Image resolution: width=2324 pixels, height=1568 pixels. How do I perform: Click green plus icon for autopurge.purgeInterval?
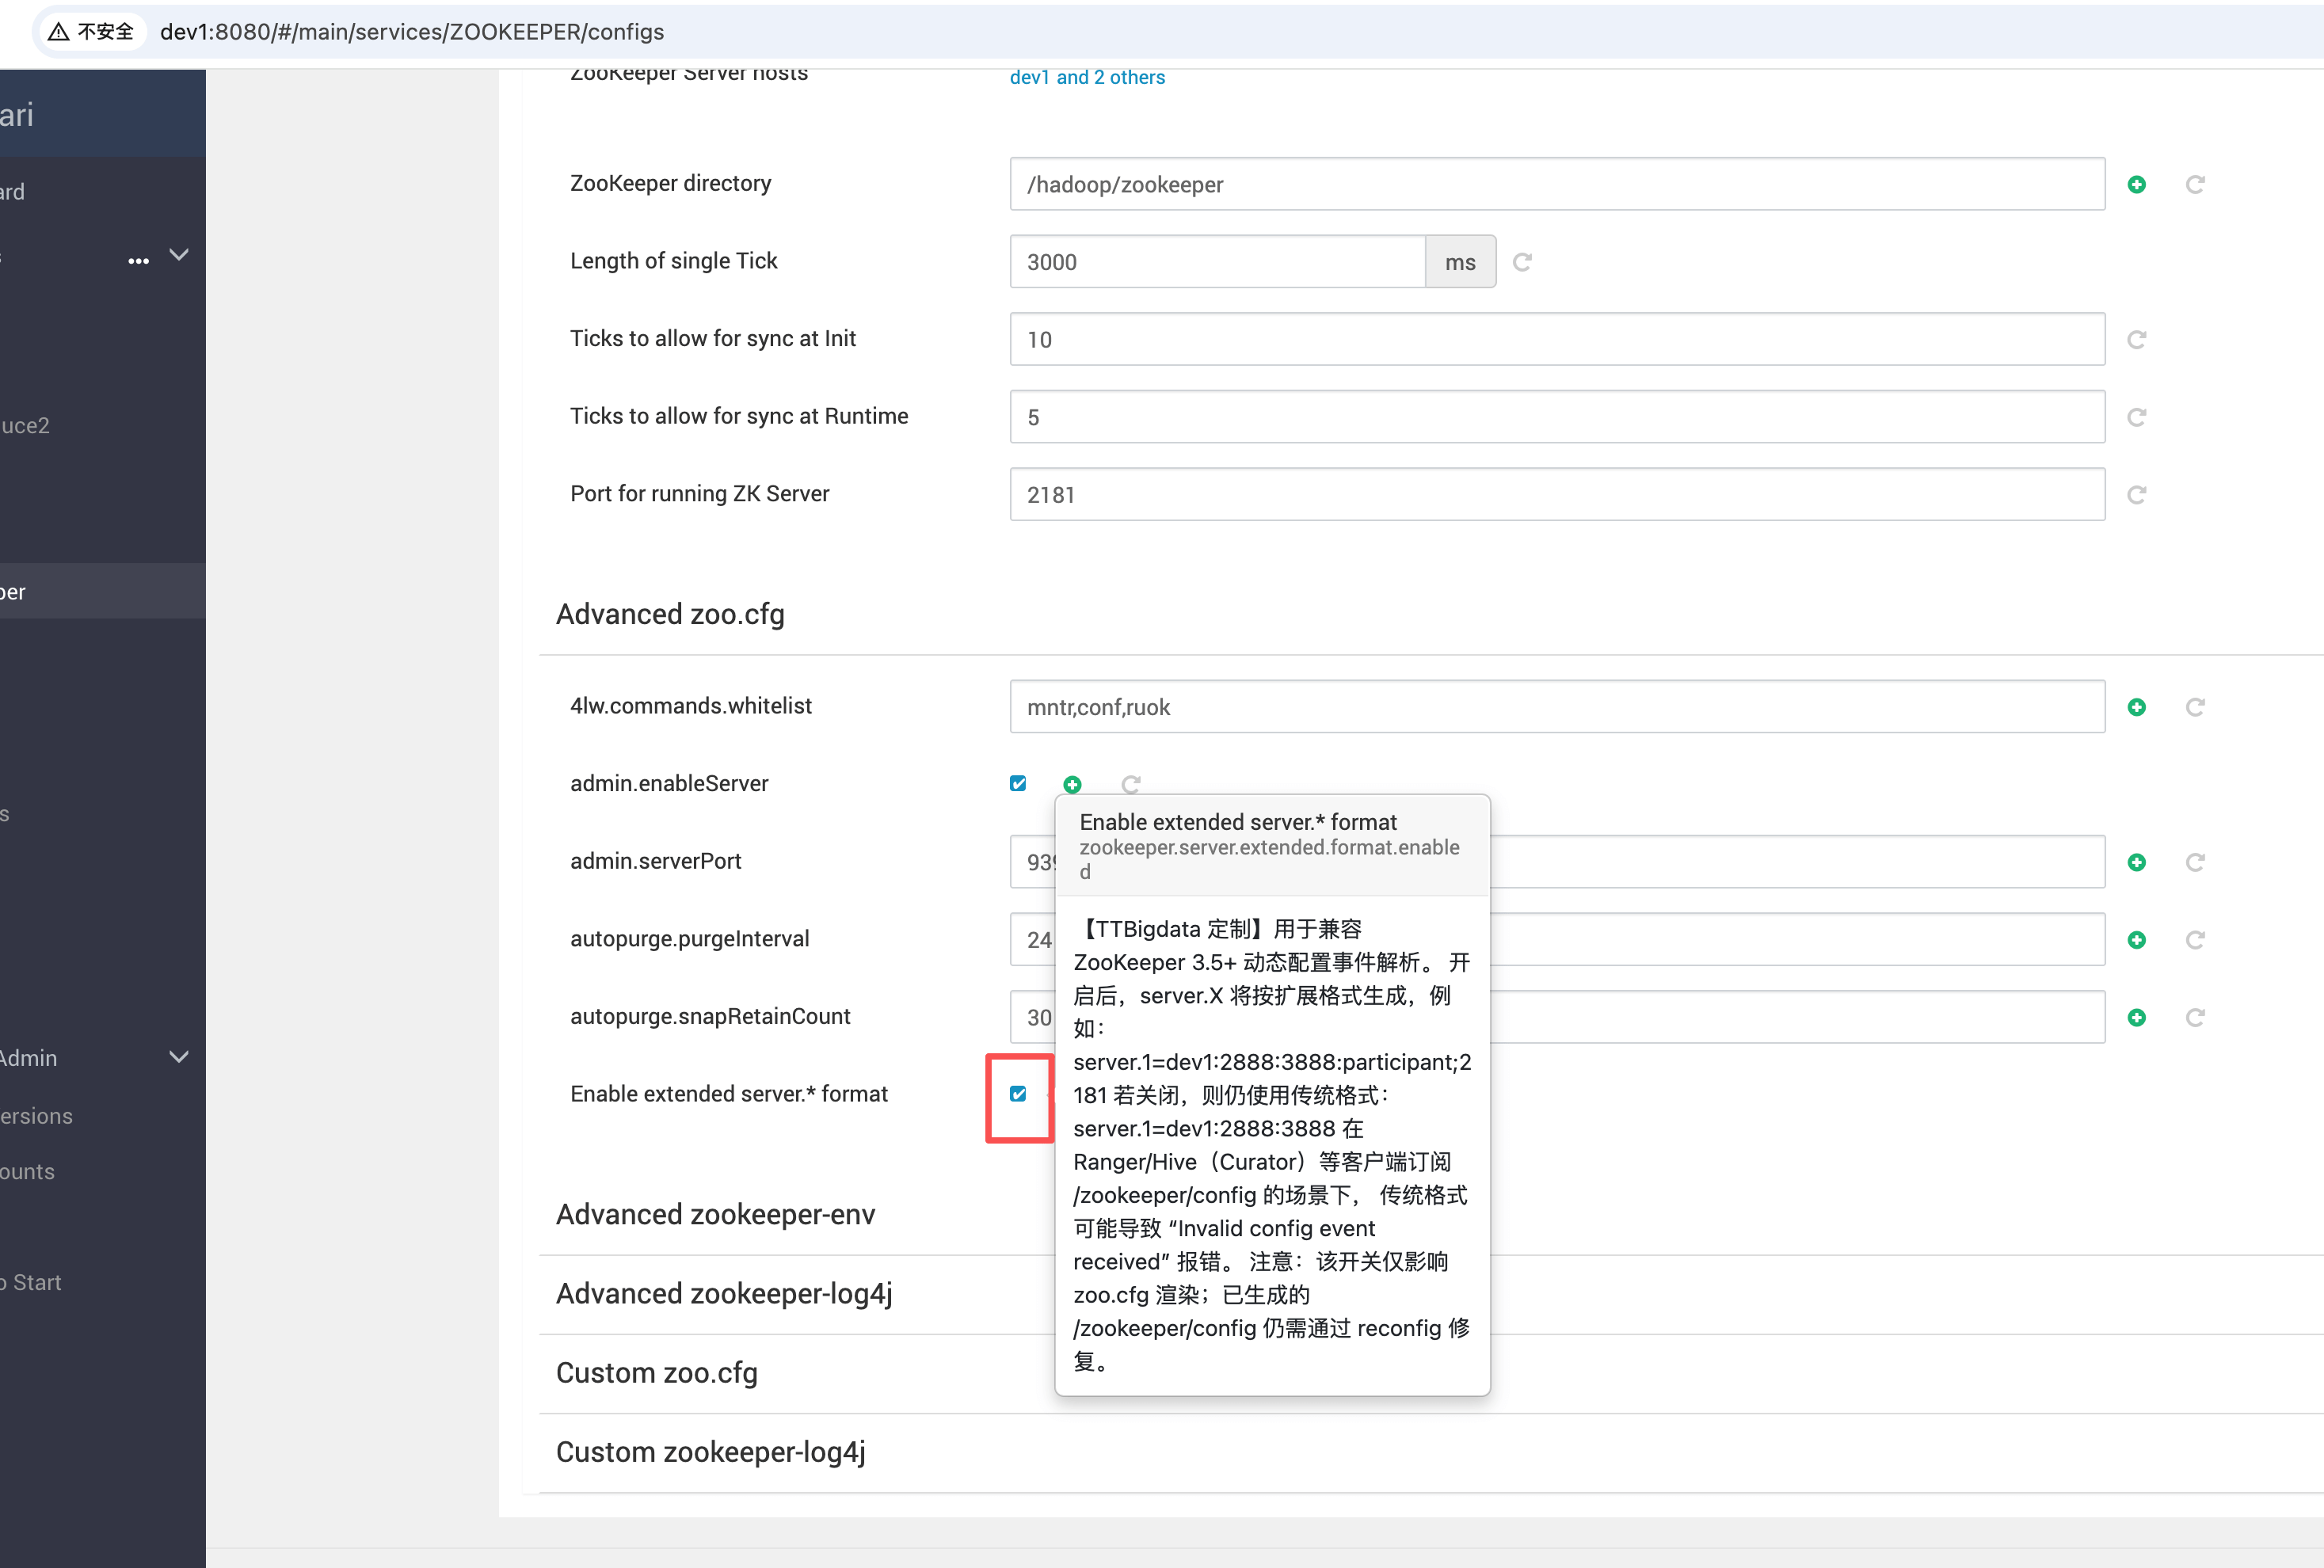pyautogui.click(x=2136, y=940)
